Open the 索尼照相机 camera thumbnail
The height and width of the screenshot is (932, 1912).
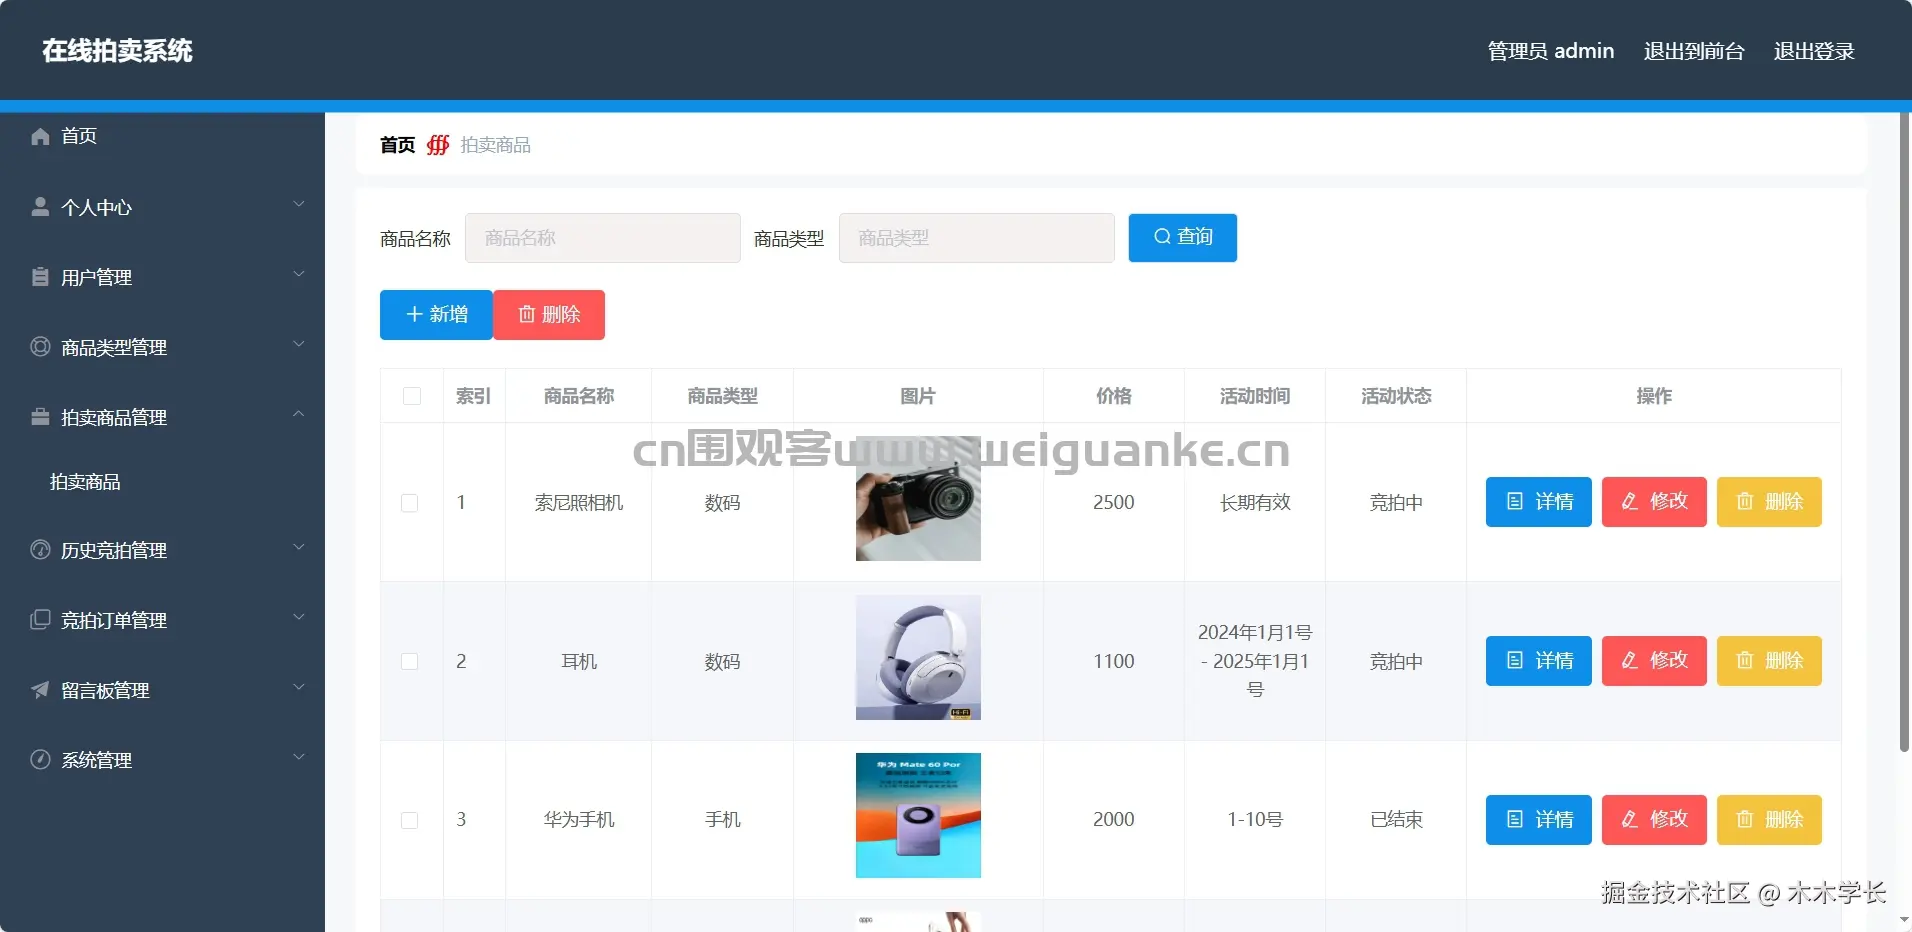(x=918, y=499)
